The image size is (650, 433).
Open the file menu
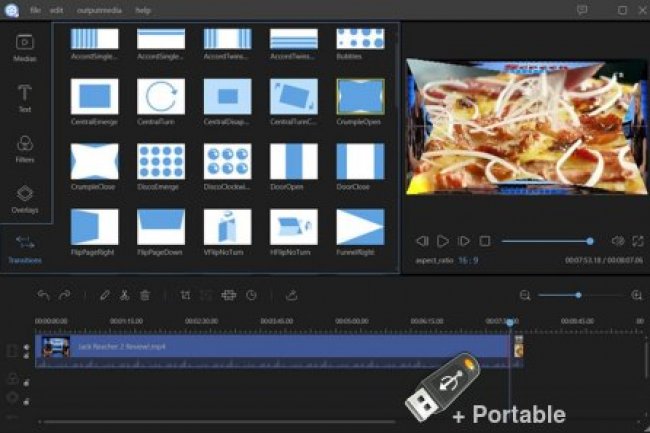click(x=35, y=10)
